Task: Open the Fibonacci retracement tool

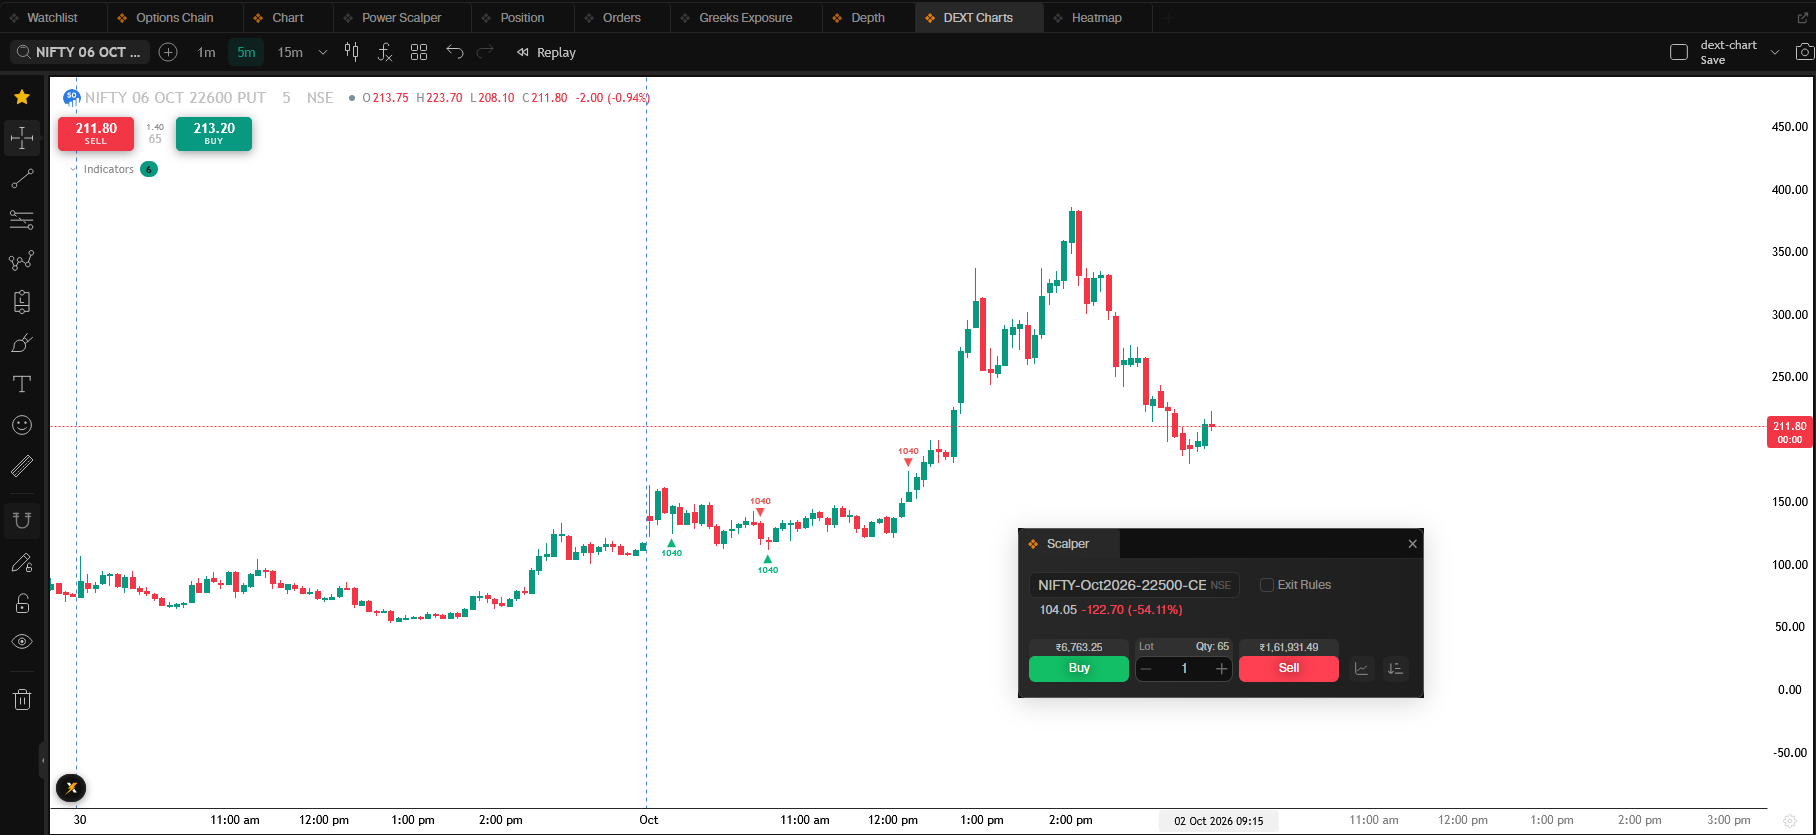Action: (x=22, y=220)
